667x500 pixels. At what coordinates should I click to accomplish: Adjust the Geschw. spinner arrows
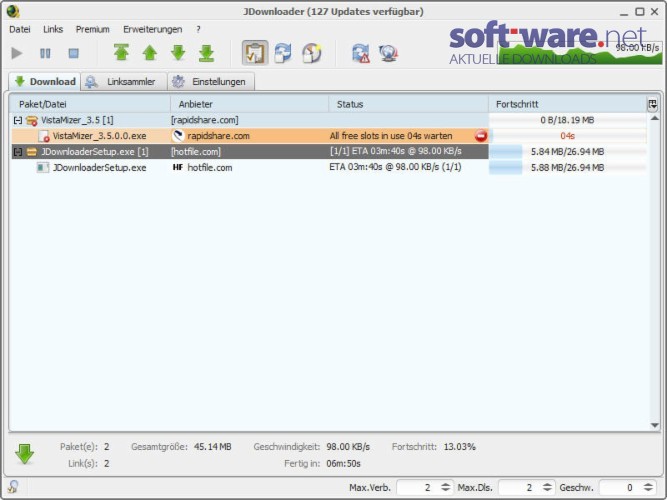(648, 487)
